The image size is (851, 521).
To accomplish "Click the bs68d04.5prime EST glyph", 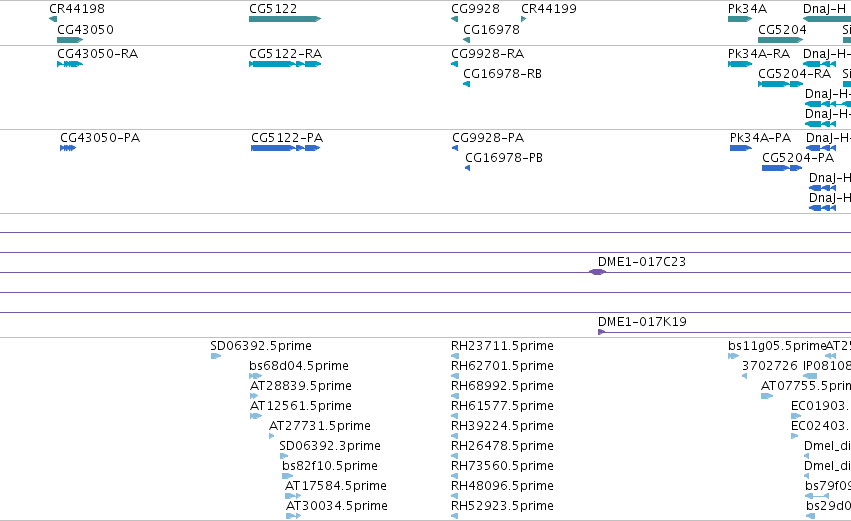I will (x=256, y=376).
